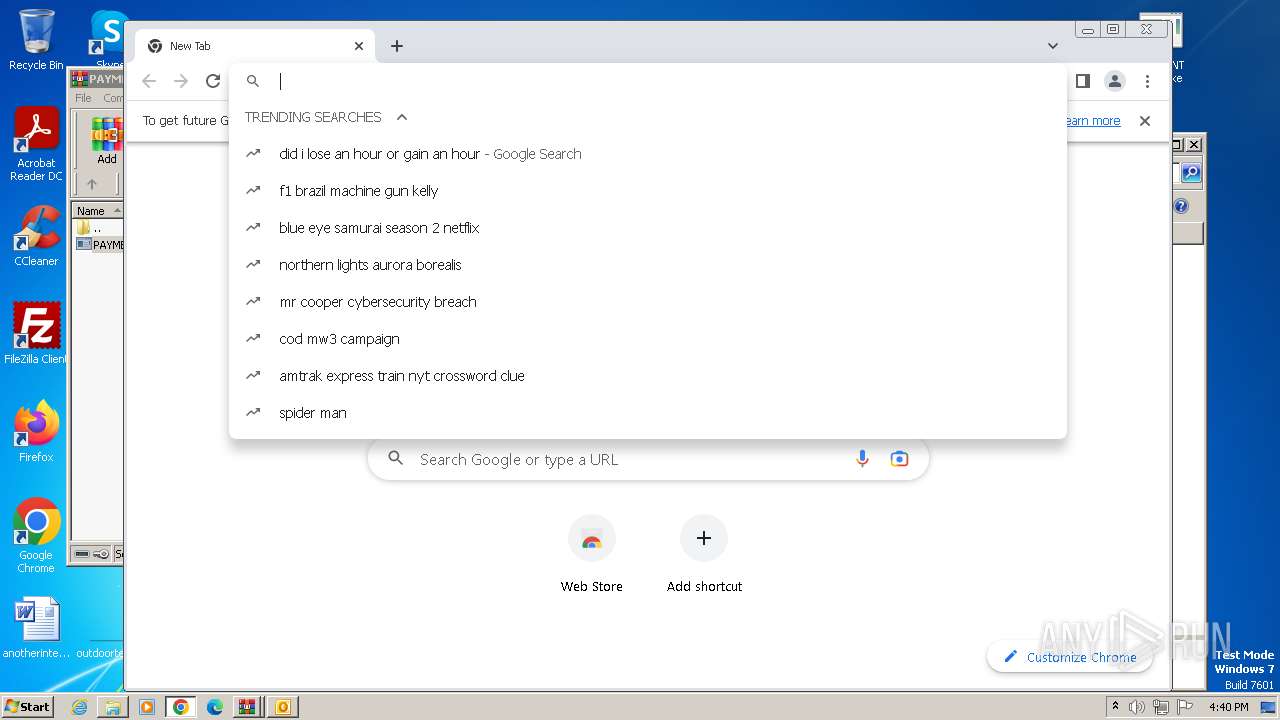Click the search magnifier in the background window

pyautogui.click(x=1190, y=173)
